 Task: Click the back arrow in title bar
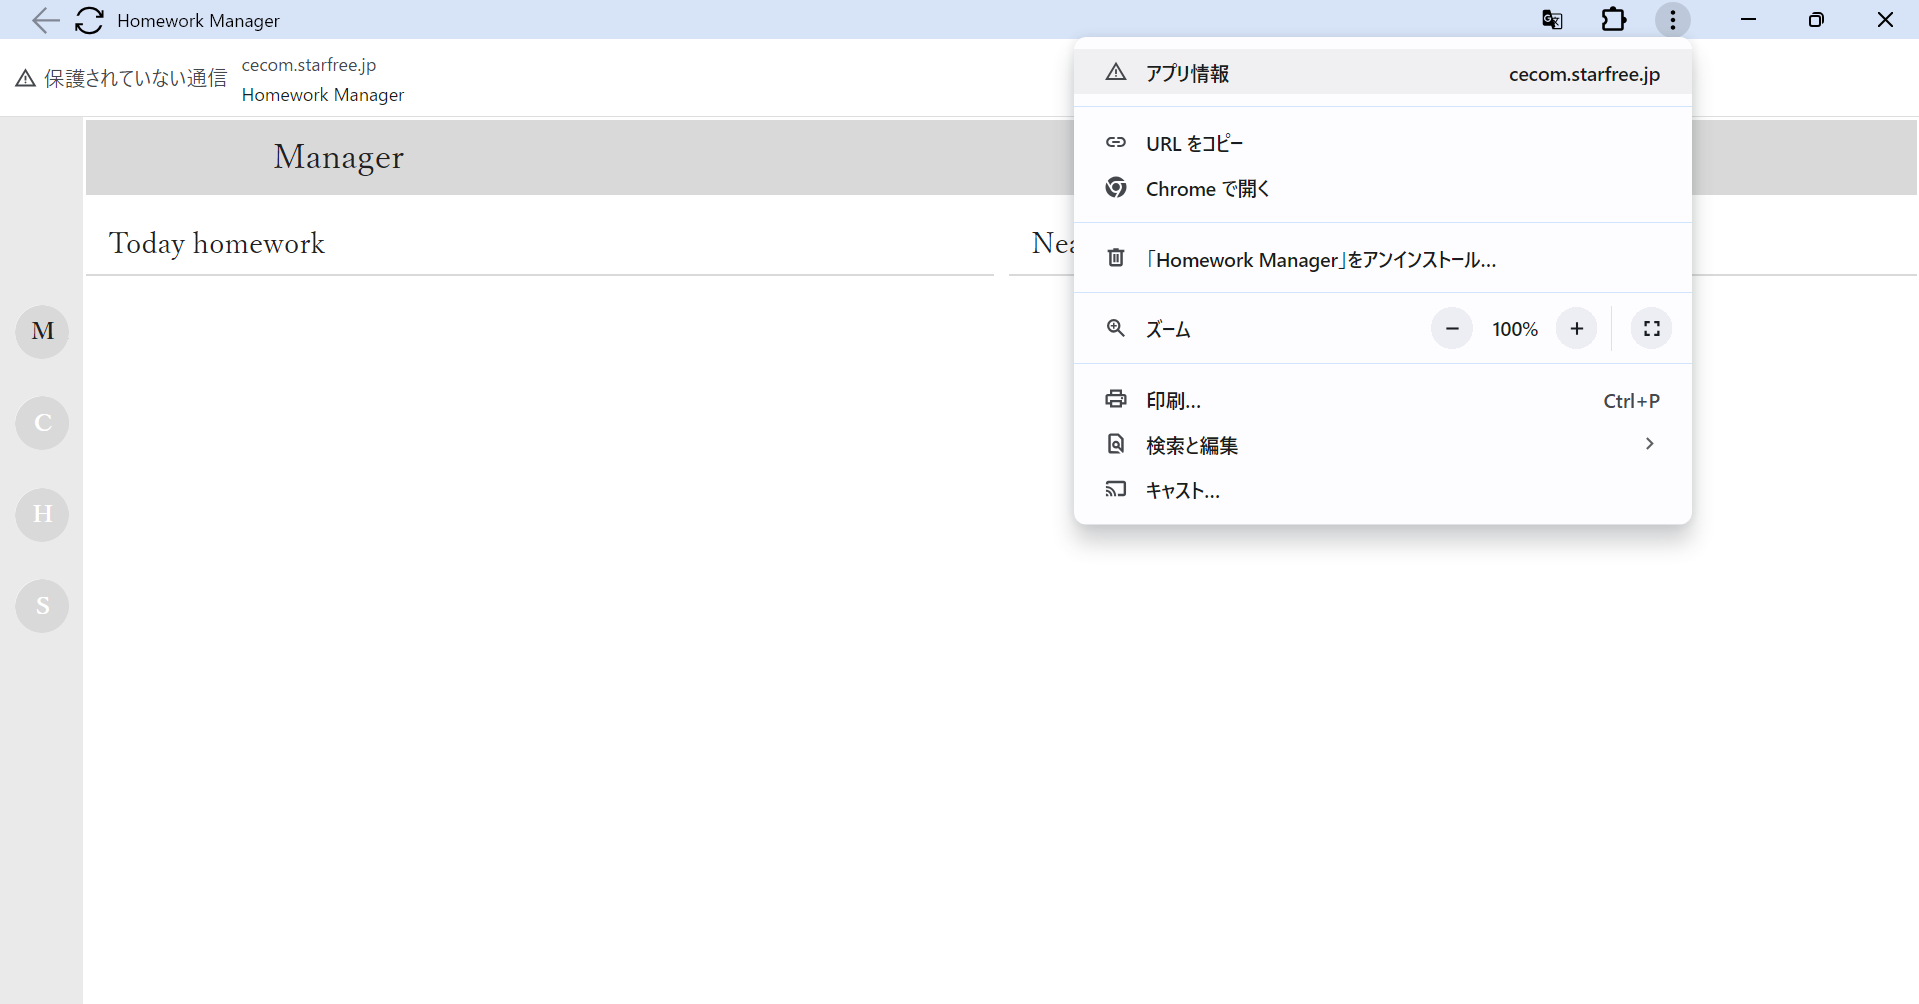click(45, 20)
